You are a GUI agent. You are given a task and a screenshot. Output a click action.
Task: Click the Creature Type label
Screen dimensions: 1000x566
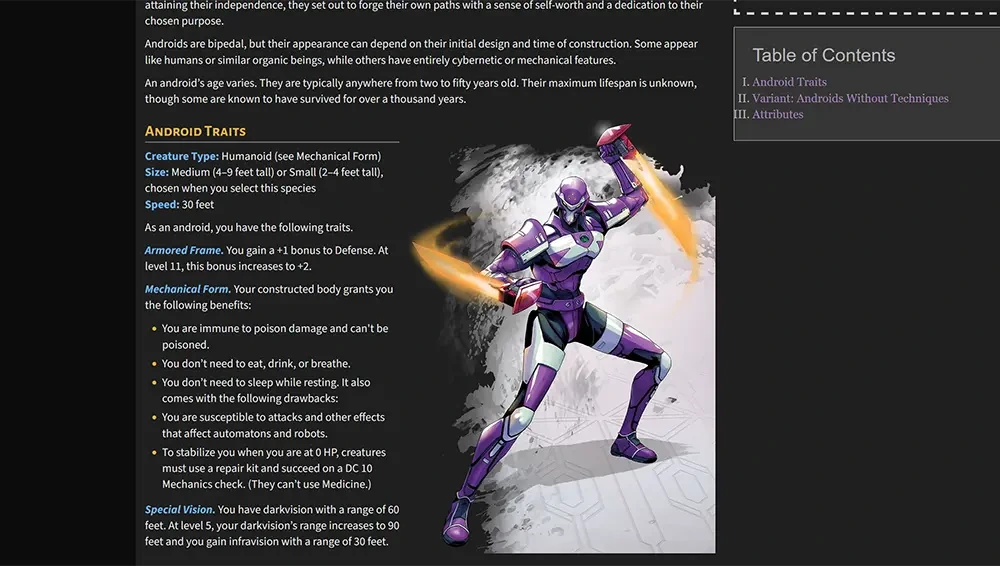coord(182,156)
